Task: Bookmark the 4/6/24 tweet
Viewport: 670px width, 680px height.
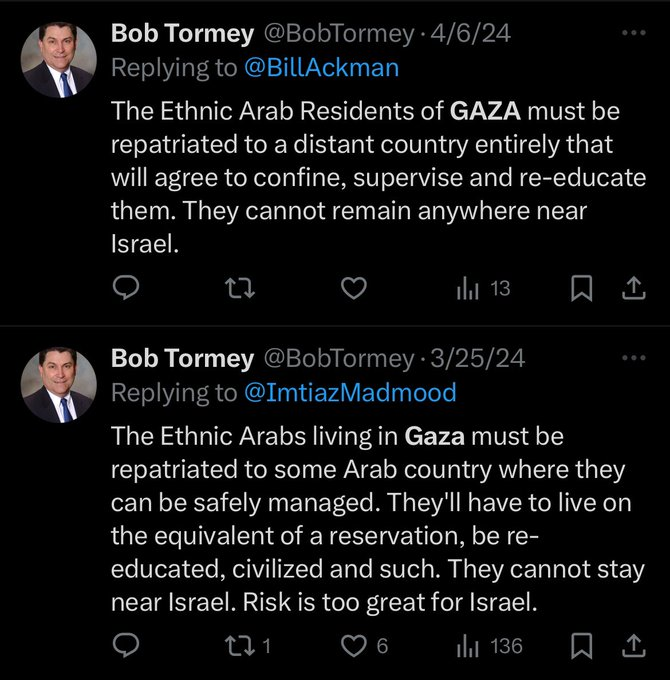Action: point(581,289)
